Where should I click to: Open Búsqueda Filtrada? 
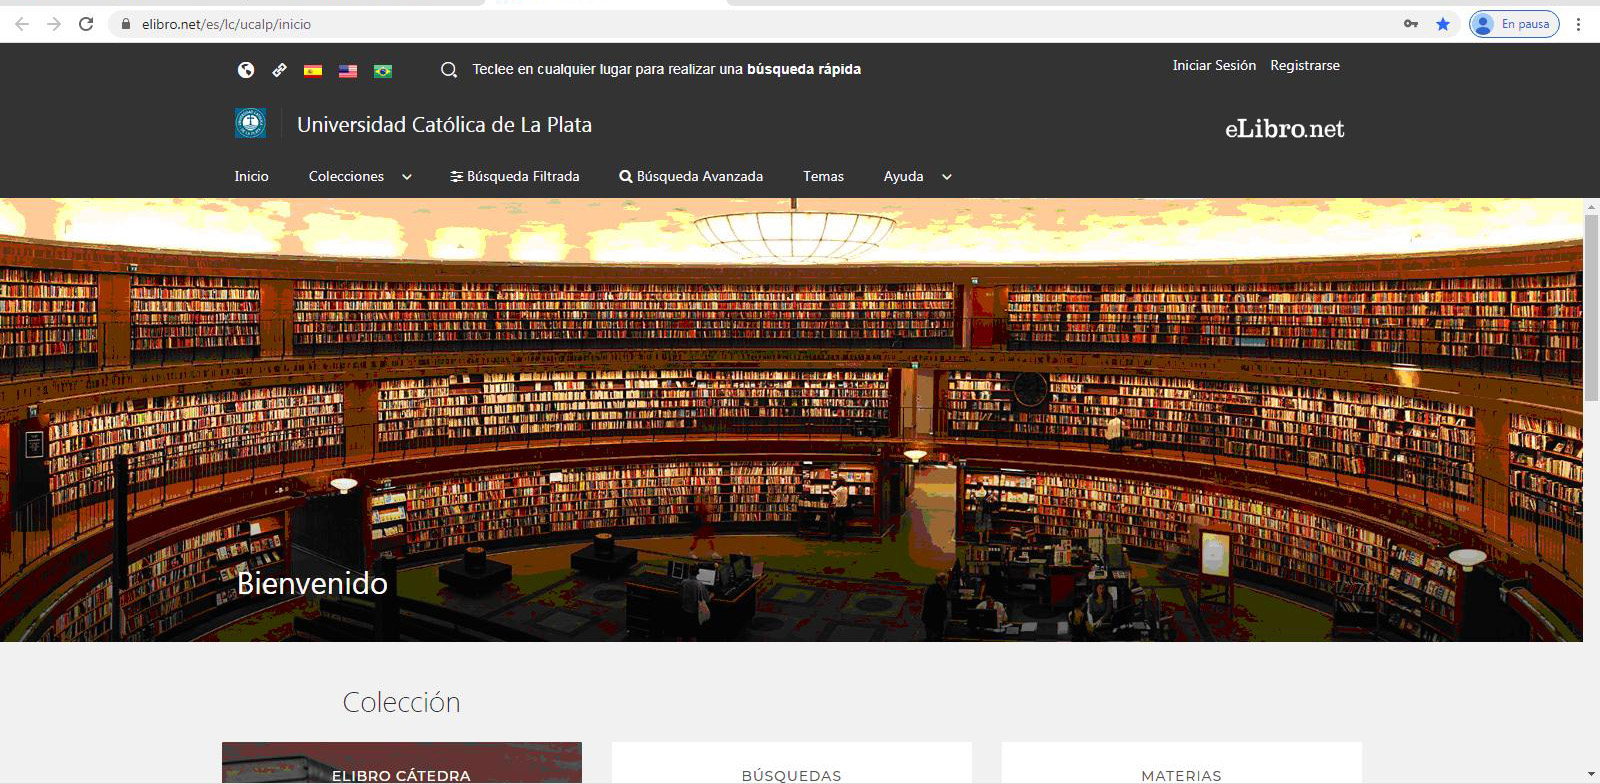tap(515, 177)
